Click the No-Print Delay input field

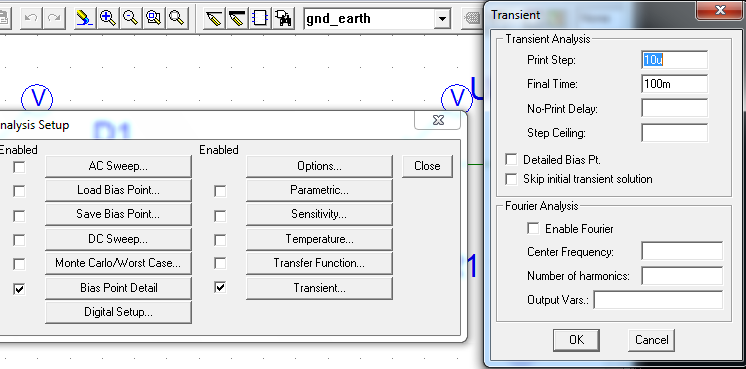[x=675, y=108]
